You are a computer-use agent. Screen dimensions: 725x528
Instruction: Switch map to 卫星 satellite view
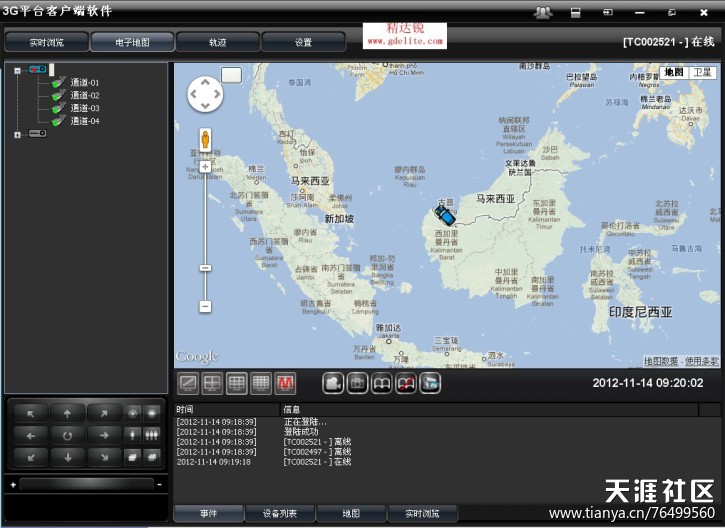pyautogui.click(x=702, y=73)
